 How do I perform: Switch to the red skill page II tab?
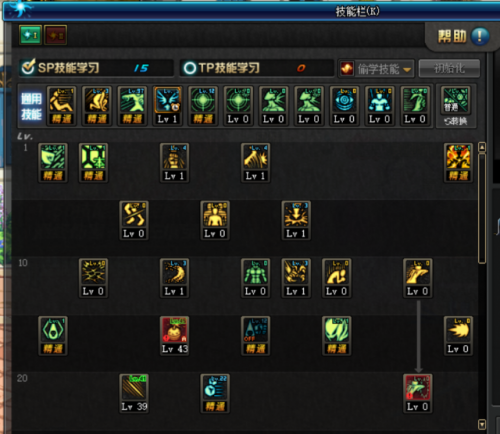[x=55, y=35]
